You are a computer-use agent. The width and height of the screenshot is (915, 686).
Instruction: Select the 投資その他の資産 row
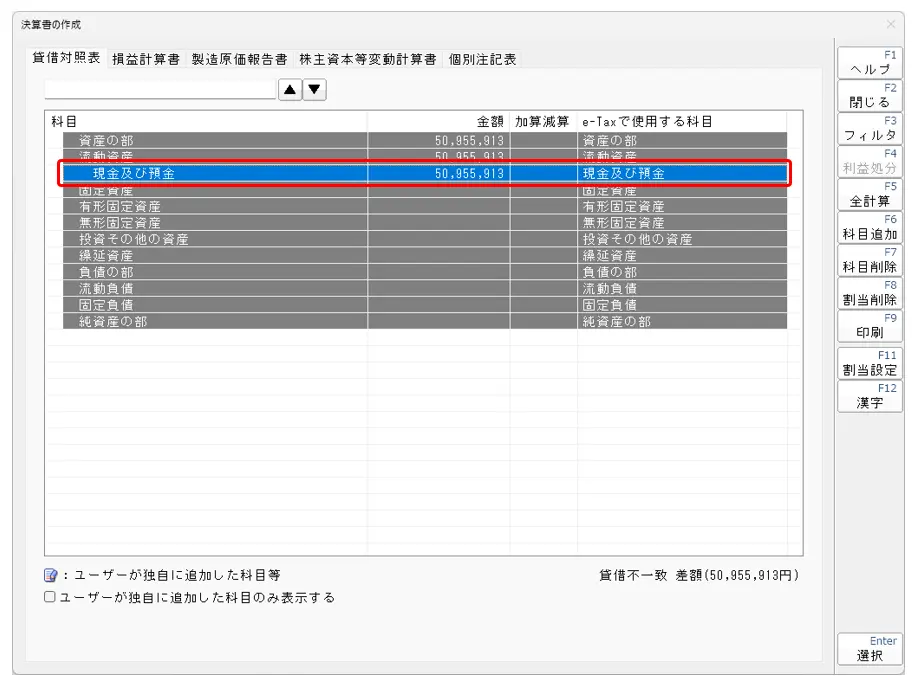[425, 239]
